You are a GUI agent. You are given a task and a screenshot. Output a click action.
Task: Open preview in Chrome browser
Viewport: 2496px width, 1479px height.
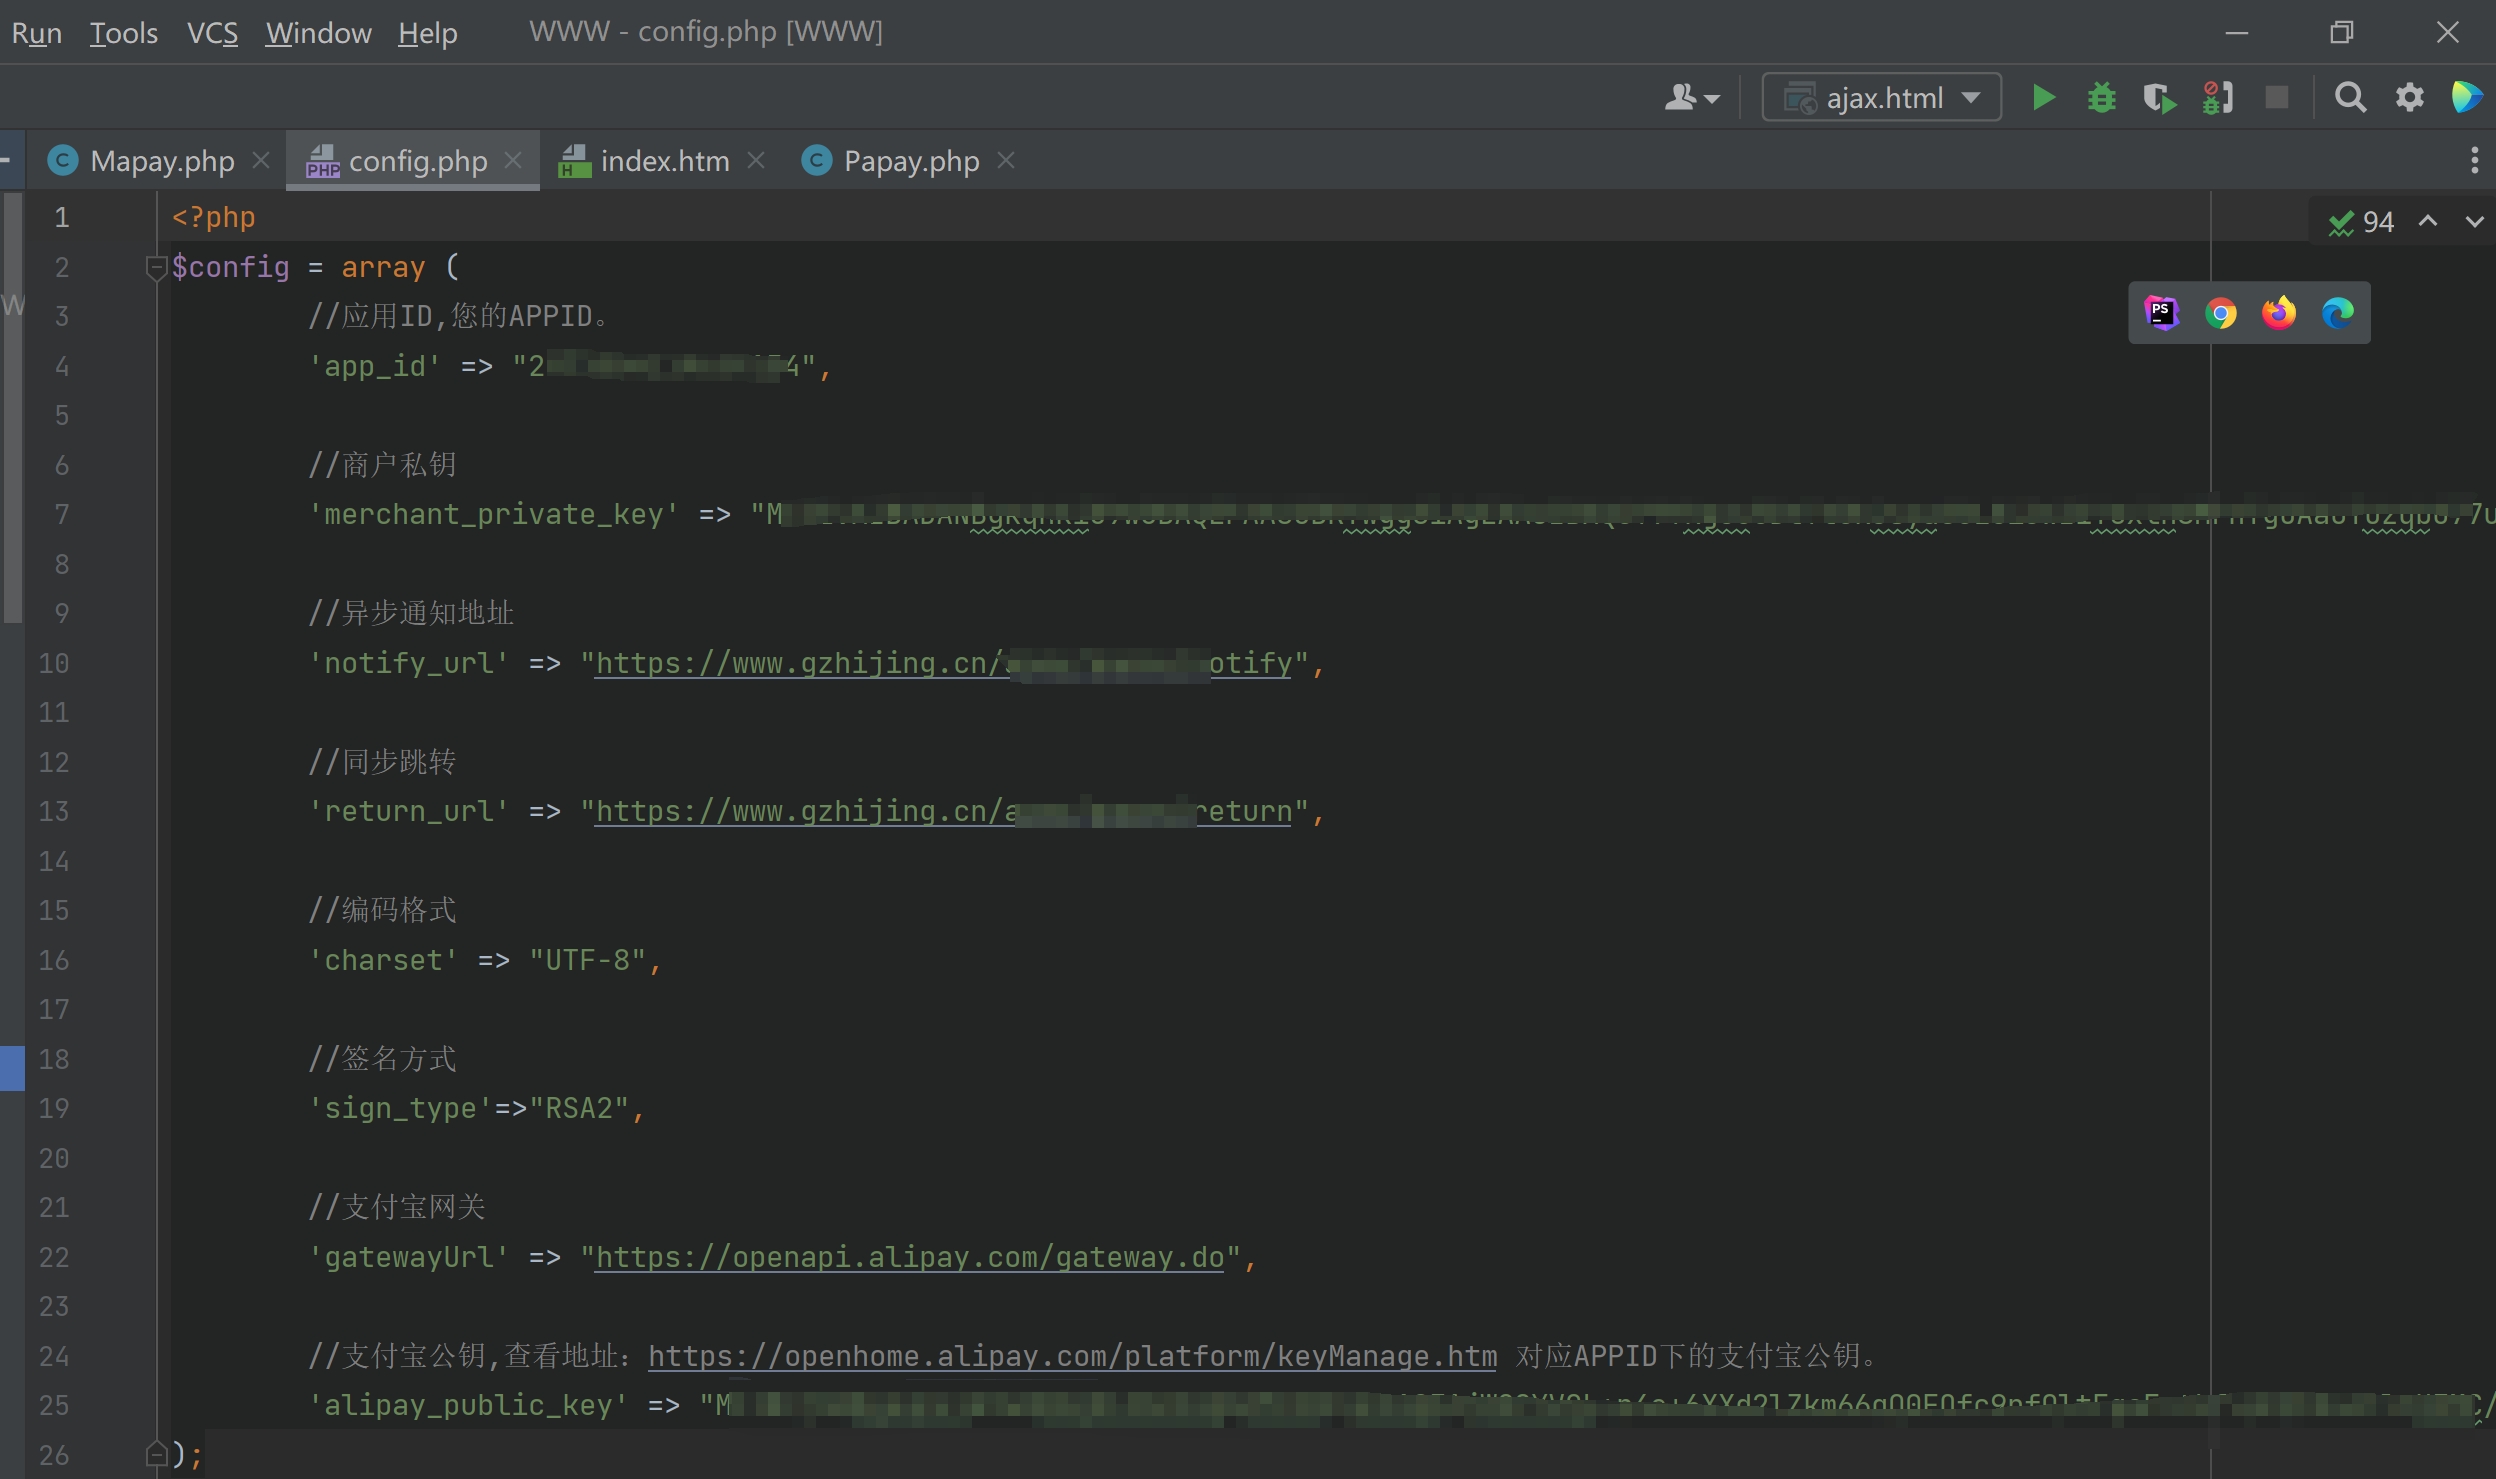(2220, 314)
